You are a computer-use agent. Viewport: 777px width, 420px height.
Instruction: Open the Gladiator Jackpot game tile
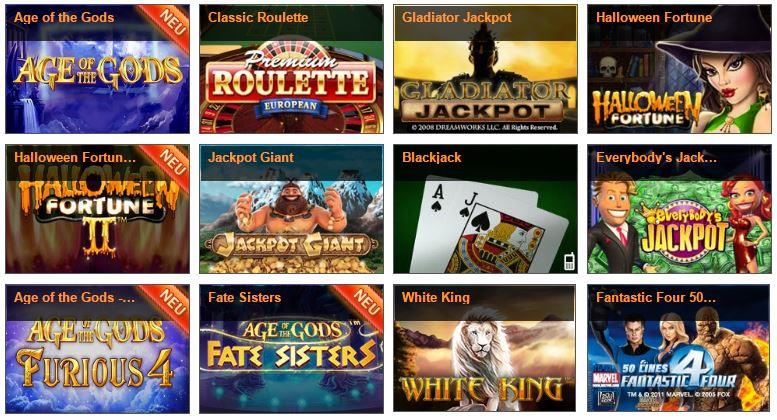point(486,69)
